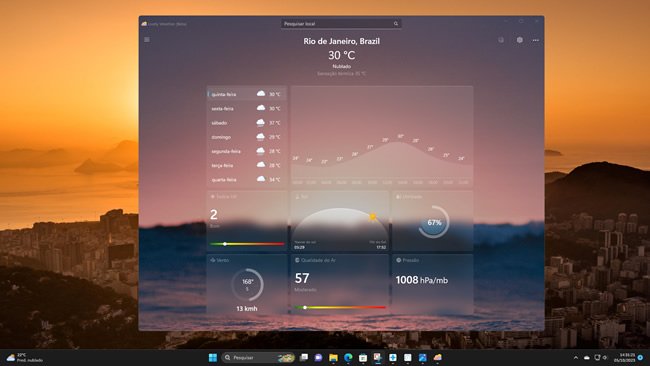Image resolution: width=650 pixels, height=366 pixels.
Task: Click the magnifier icon in search box
Action: (x=396, y=24)
